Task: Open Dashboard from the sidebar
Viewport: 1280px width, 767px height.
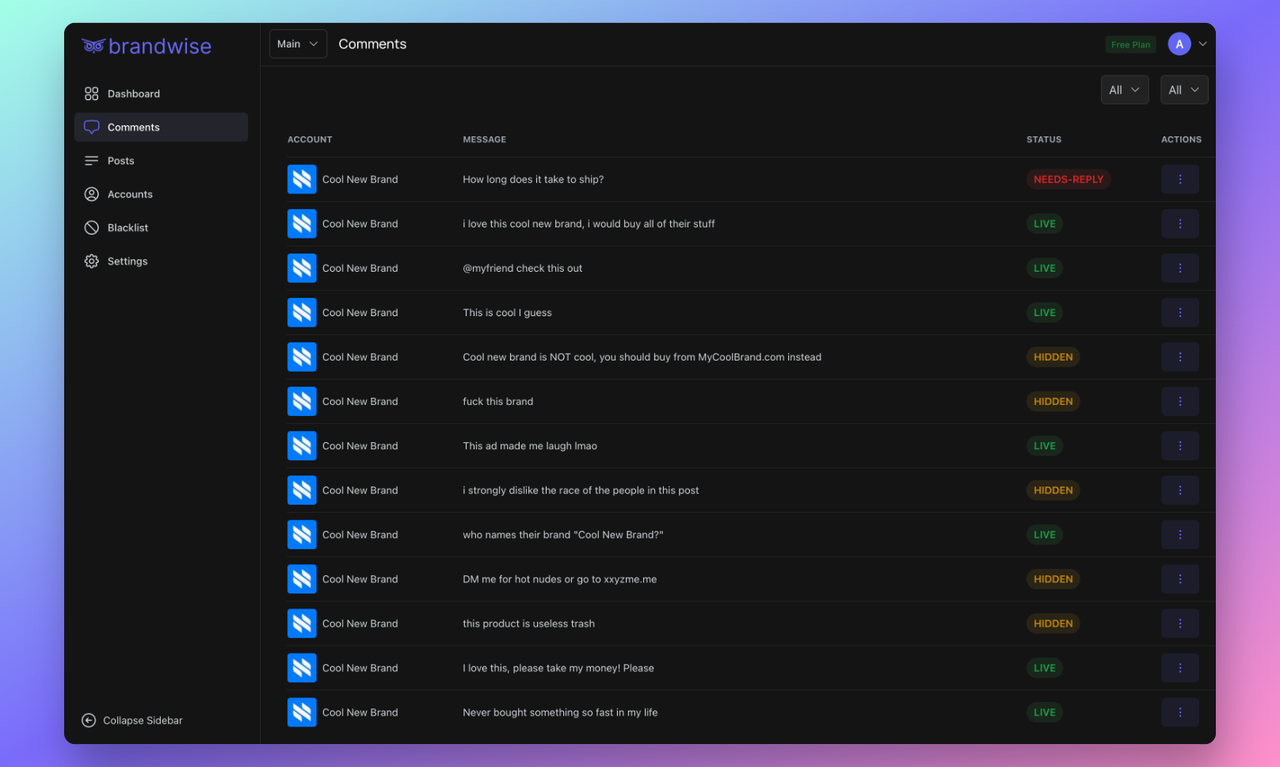Action: coord(161,93)
